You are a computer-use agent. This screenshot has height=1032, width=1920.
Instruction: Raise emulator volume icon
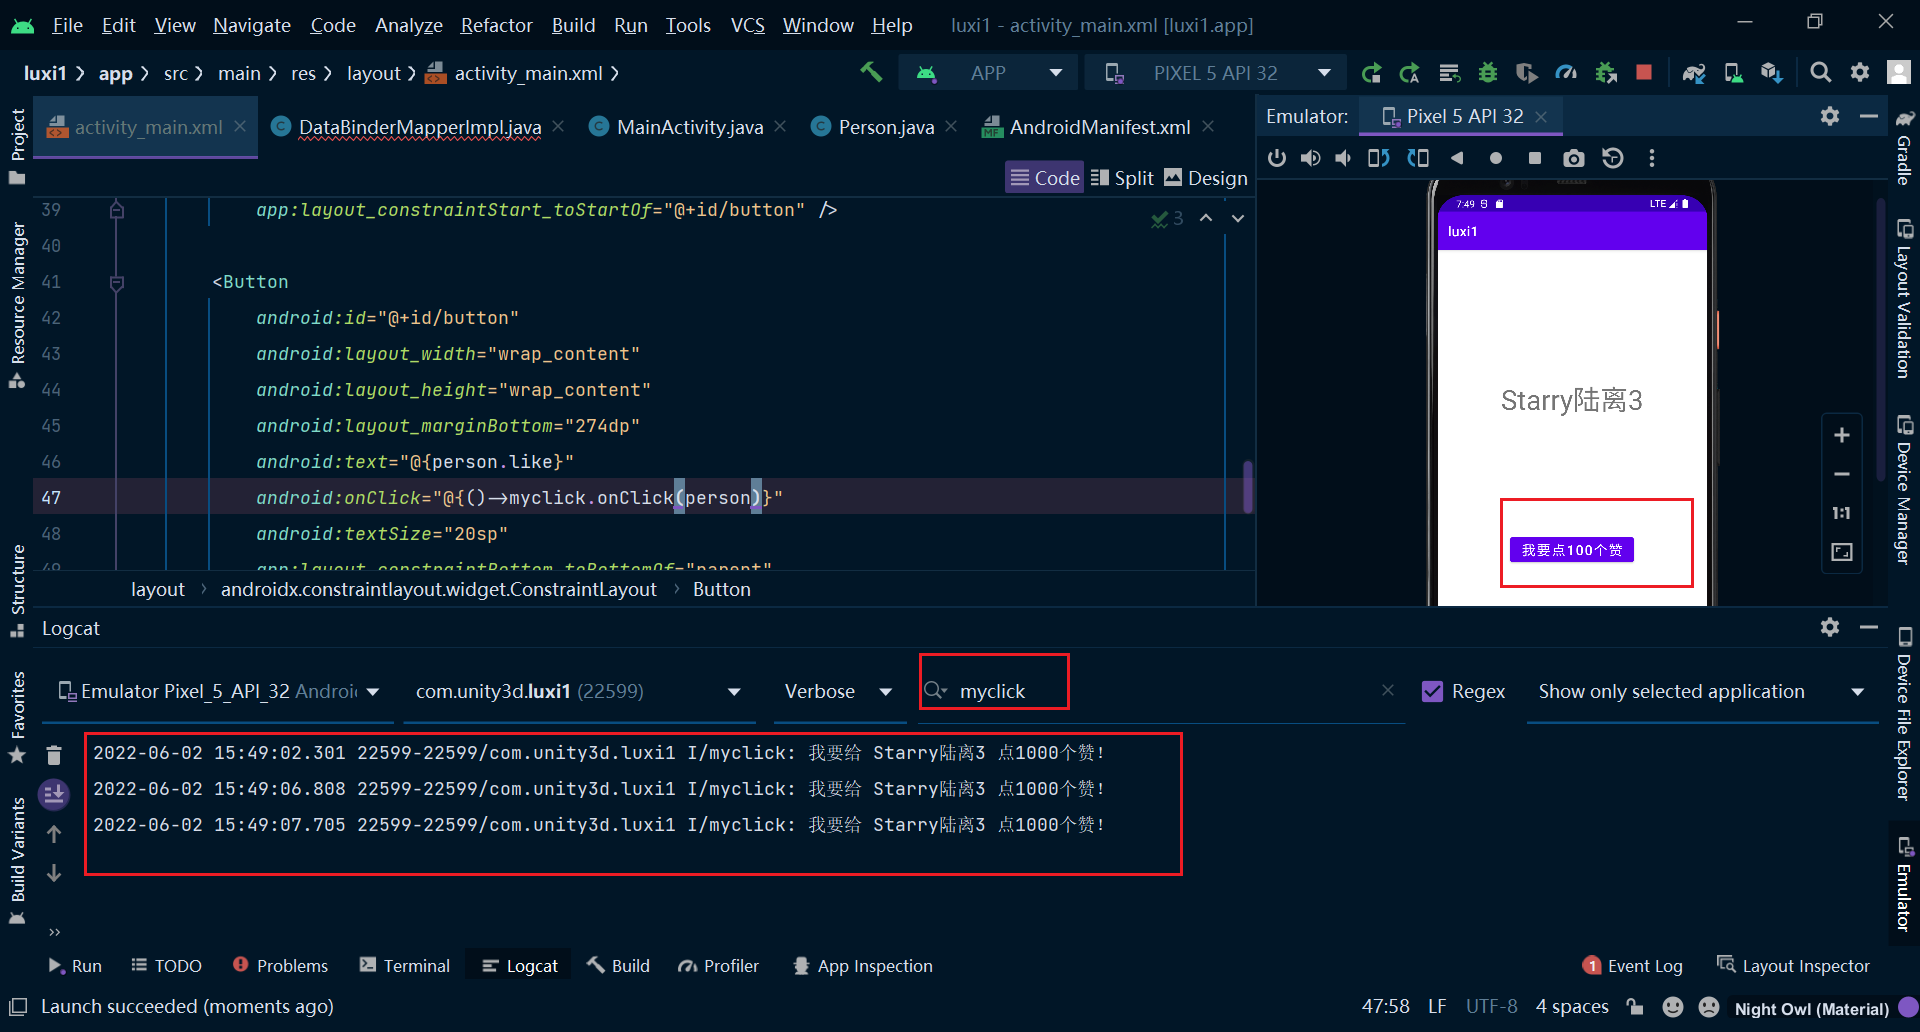(1310, 158)
